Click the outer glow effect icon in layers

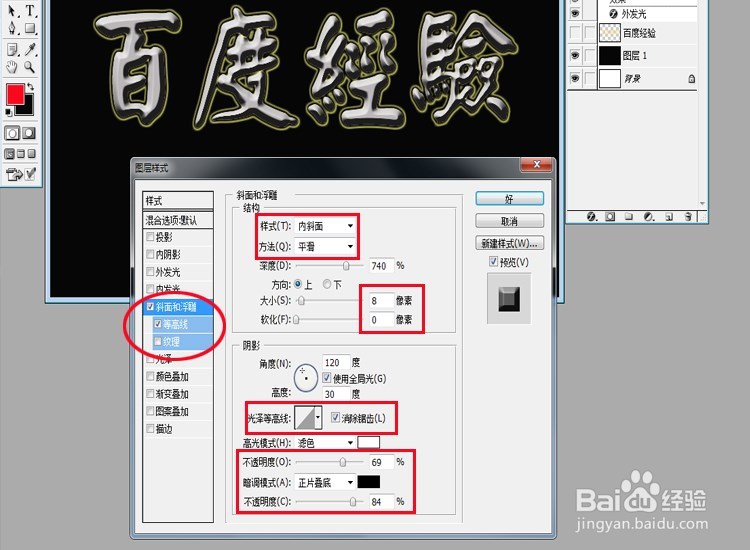coord(614,14)
